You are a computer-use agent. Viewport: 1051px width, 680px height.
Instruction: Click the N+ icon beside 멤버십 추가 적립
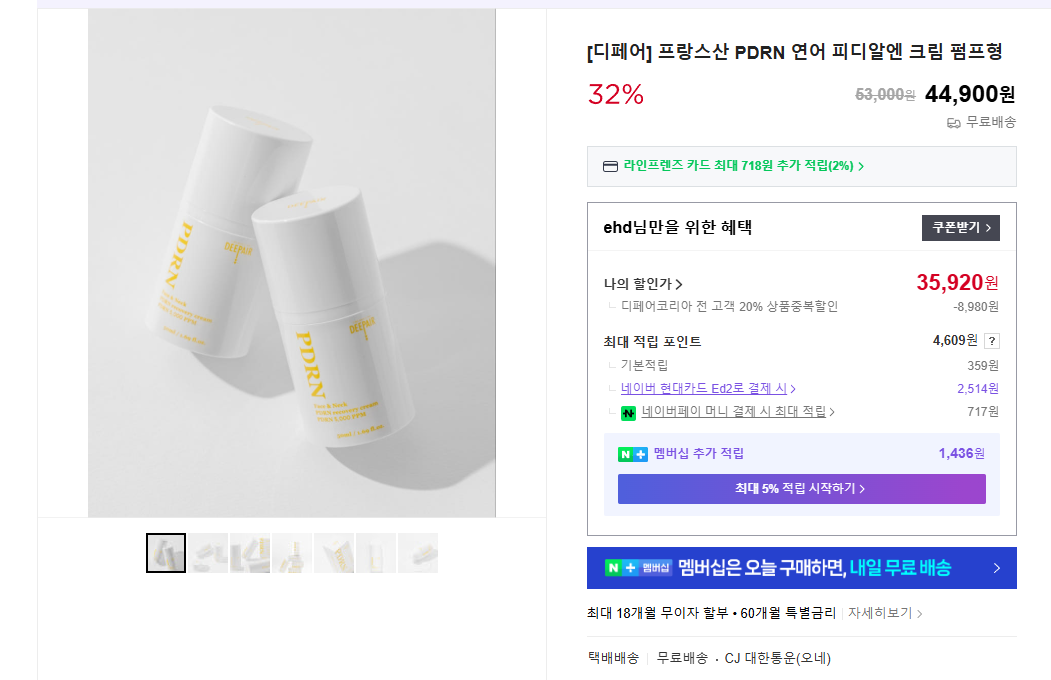point(633,454)
